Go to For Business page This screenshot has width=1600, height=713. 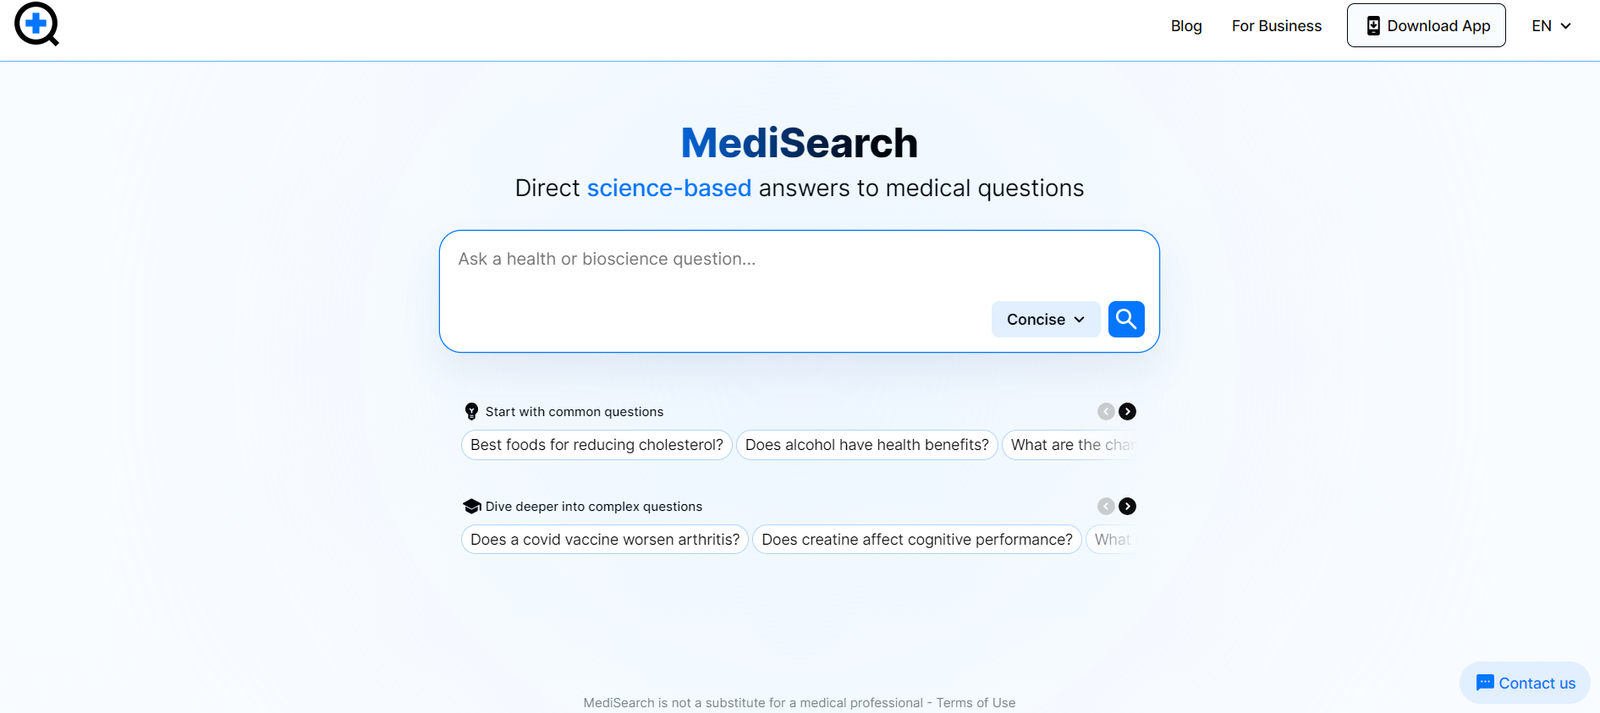point(1276,26)
